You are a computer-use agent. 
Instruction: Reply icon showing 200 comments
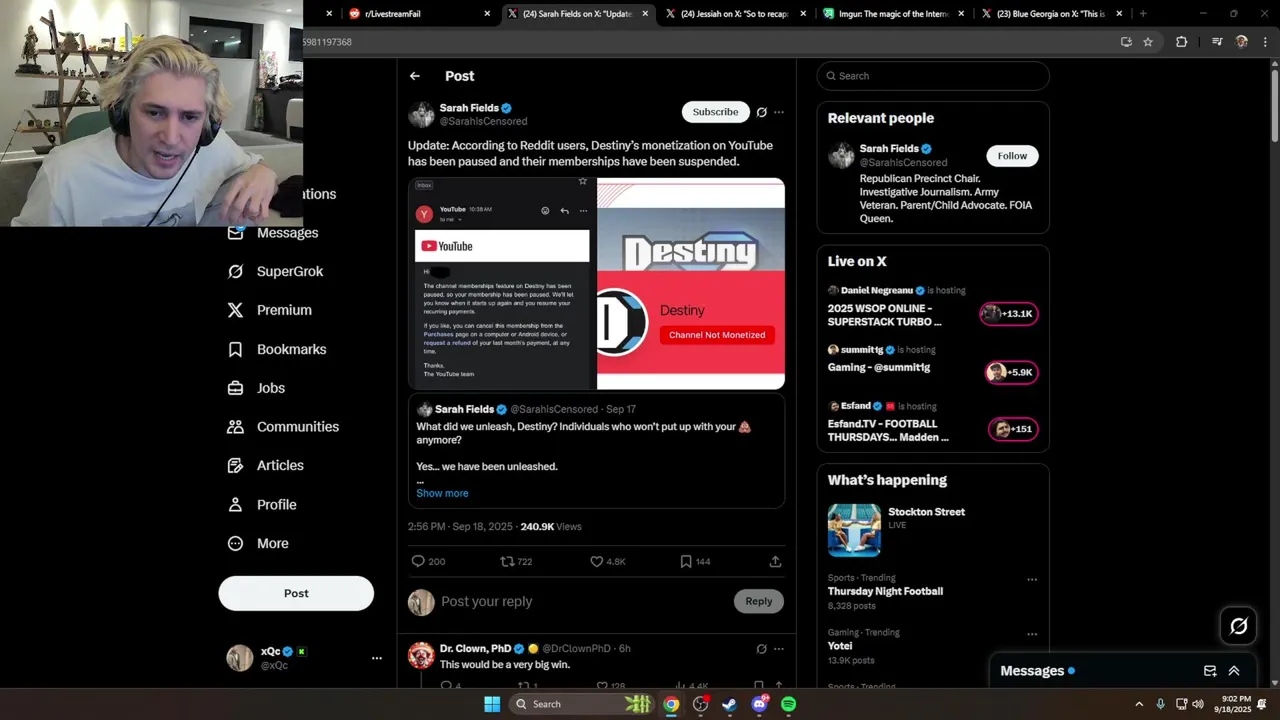429,562
